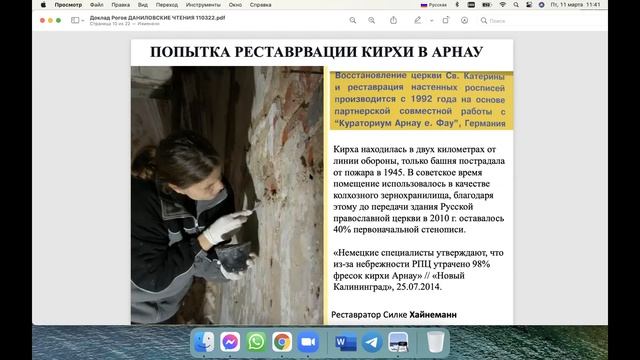This screenshot has width=640, height=360.
Task: Open the Окно menu
Action: [x=235, y=5]
